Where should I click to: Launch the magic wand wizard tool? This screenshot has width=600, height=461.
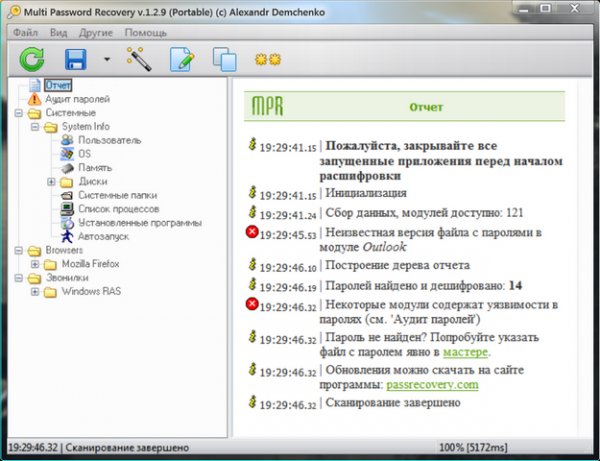pyautogui.click(x=139, y=59)
